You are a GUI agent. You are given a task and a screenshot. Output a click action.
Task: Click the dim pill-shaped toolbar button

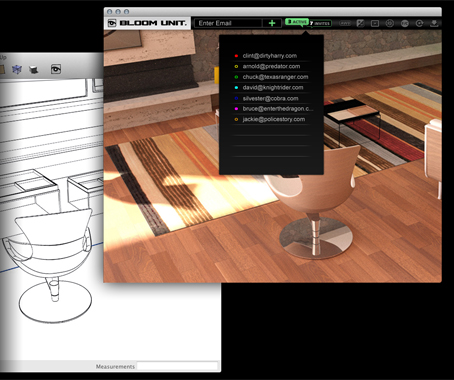coord(345,23)
